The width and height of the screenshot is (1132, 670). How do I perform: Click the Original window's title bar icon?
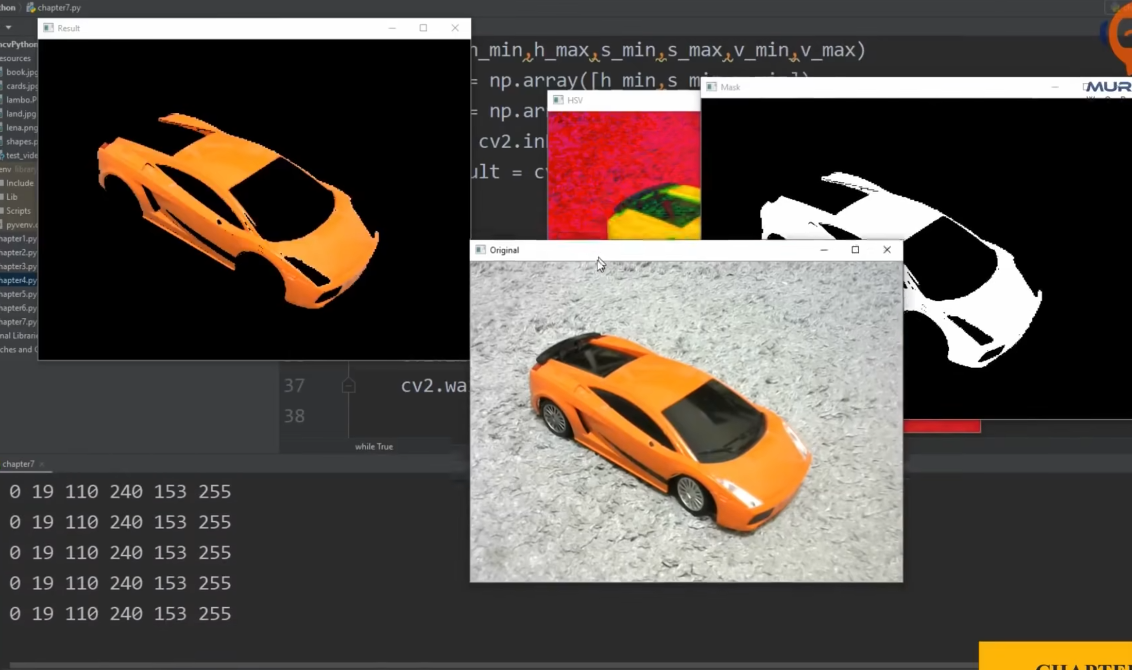481,250
